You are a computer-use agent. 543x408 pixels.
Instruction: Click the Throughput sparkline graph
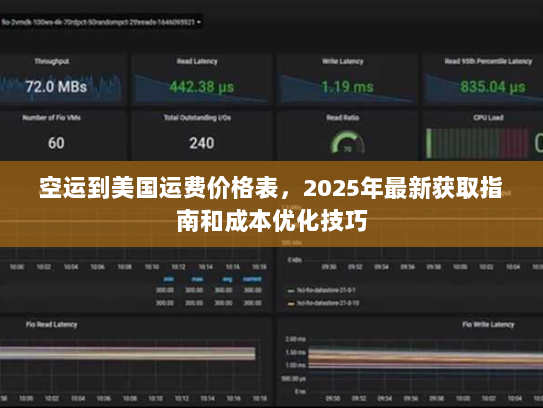tap(61, 87)
